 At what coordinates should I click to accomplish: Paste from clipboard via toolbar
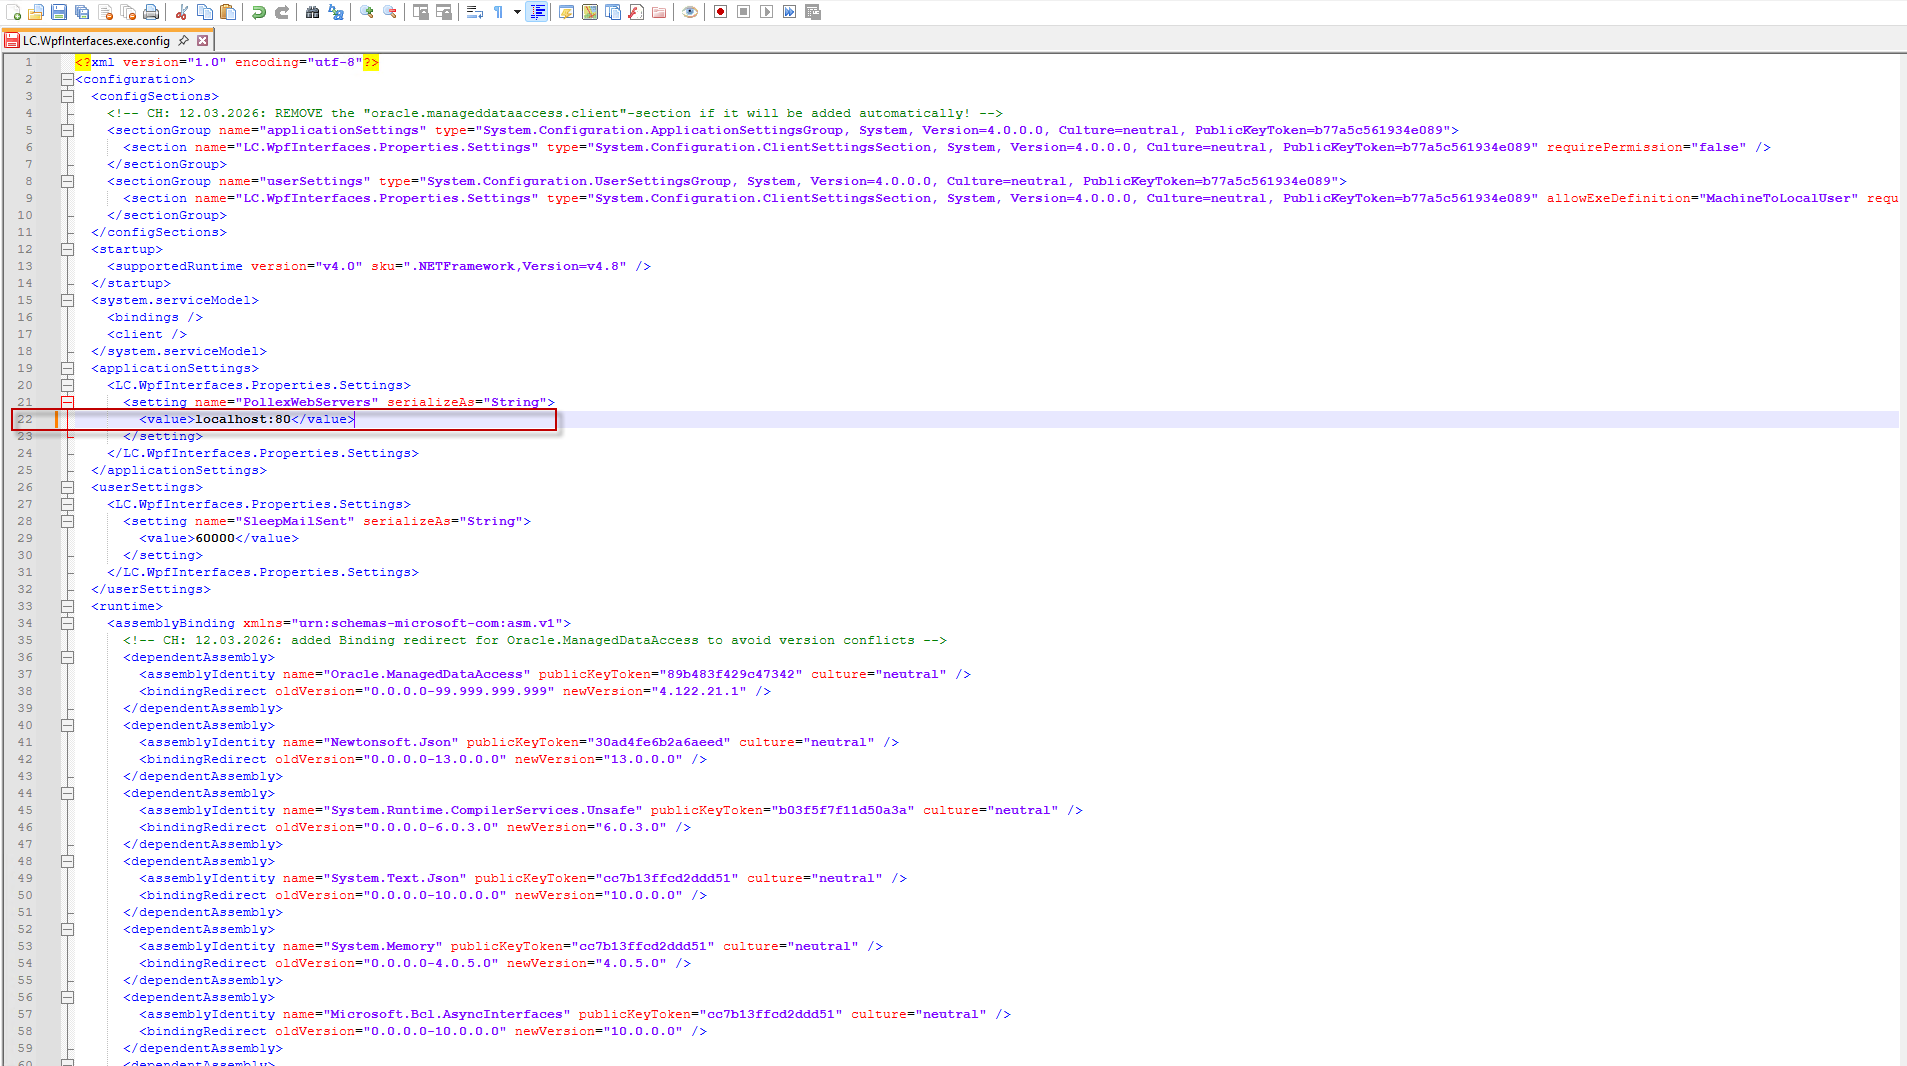click(x=228, y=12)
